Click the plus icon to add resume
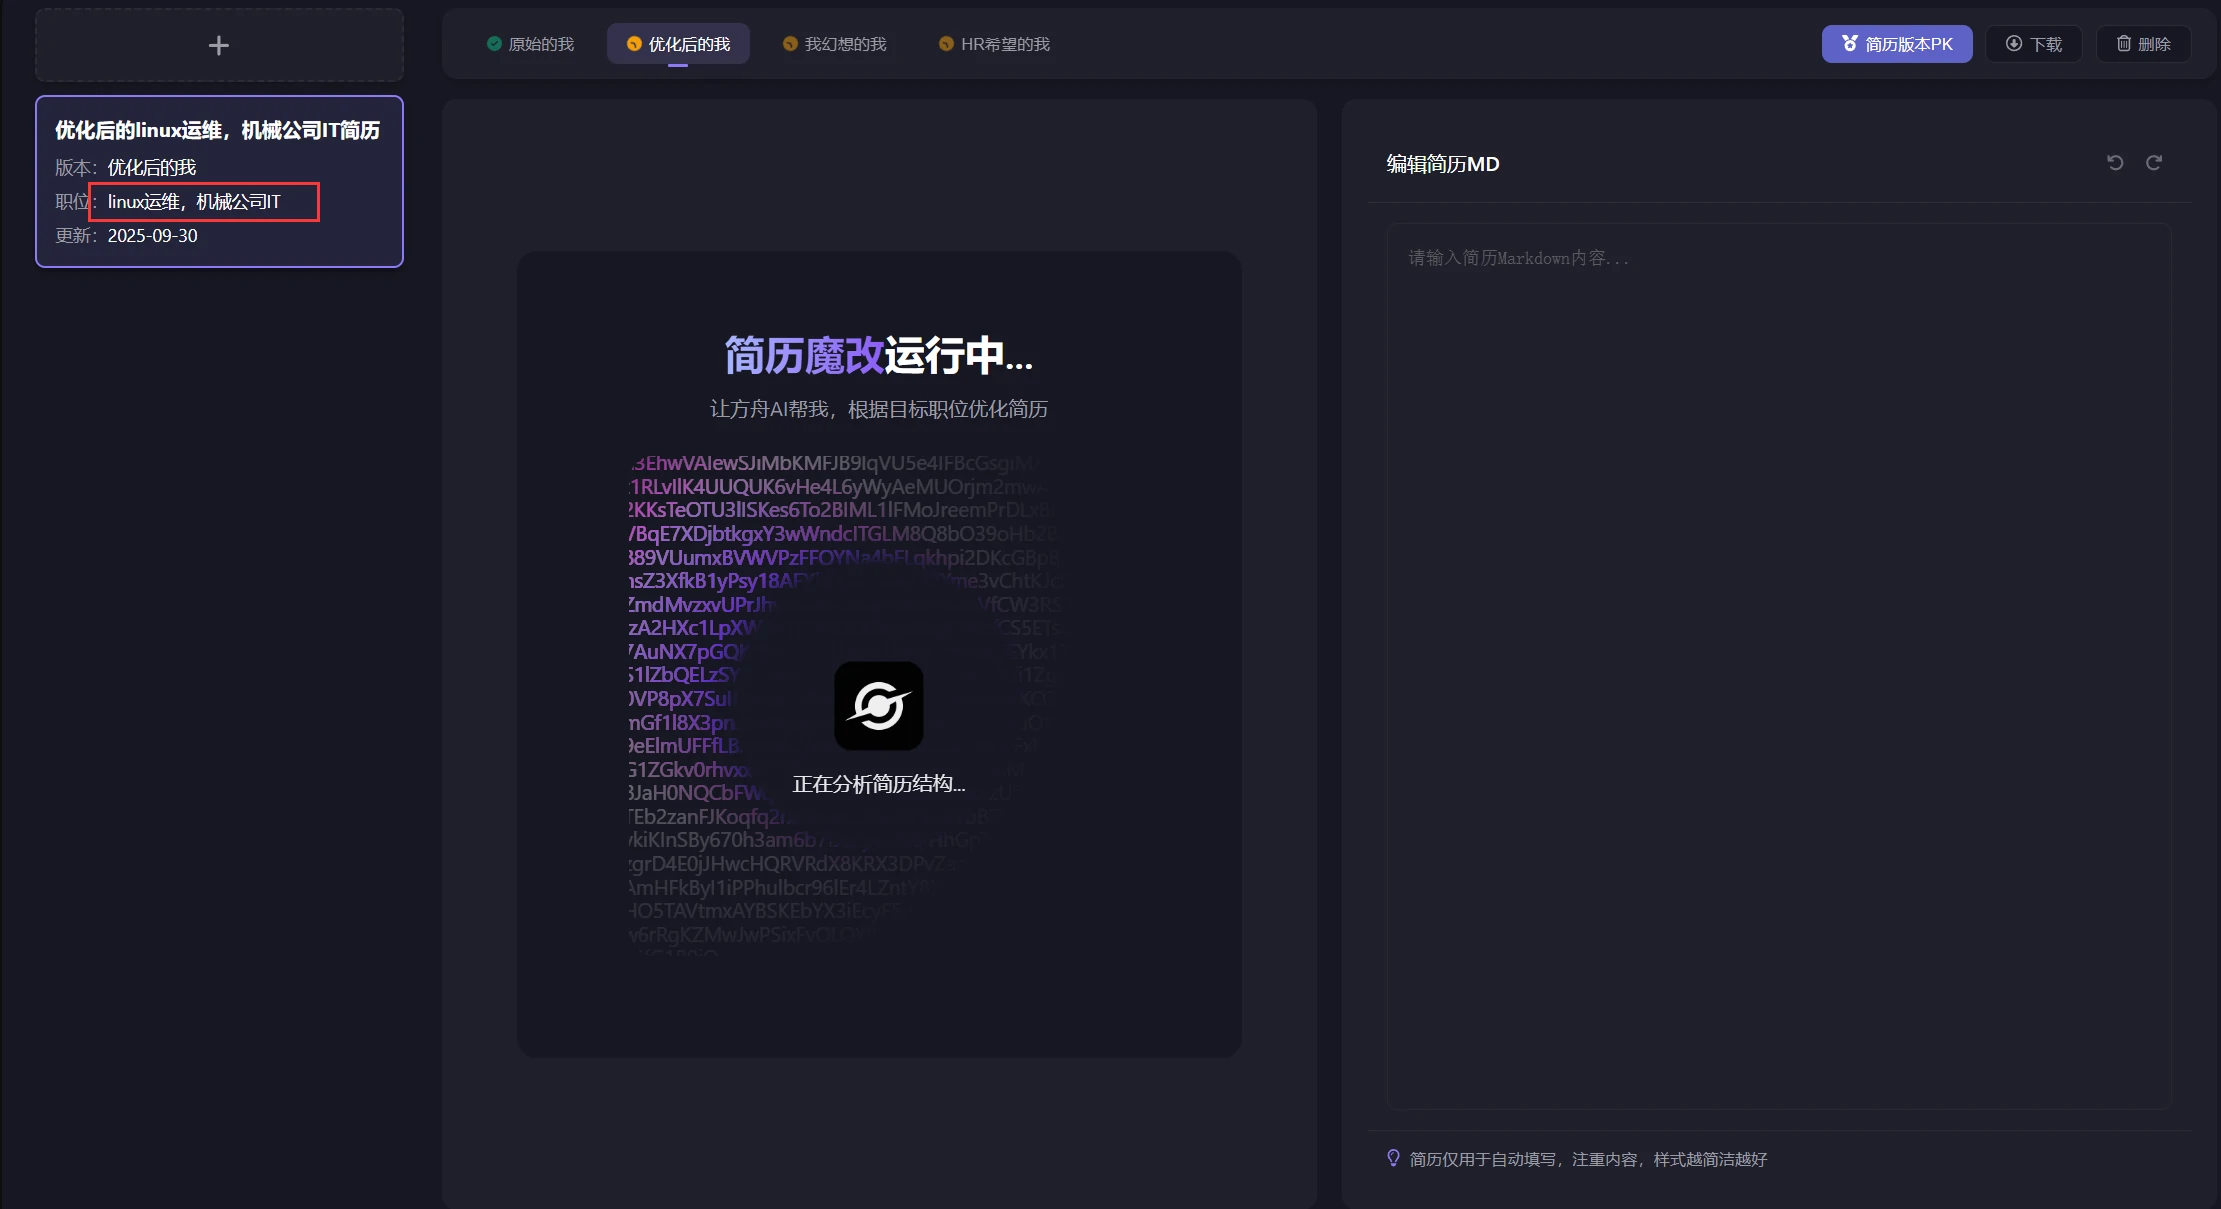The width and height of the screenshot is (2221, 1209). click(x=219, y=45)
